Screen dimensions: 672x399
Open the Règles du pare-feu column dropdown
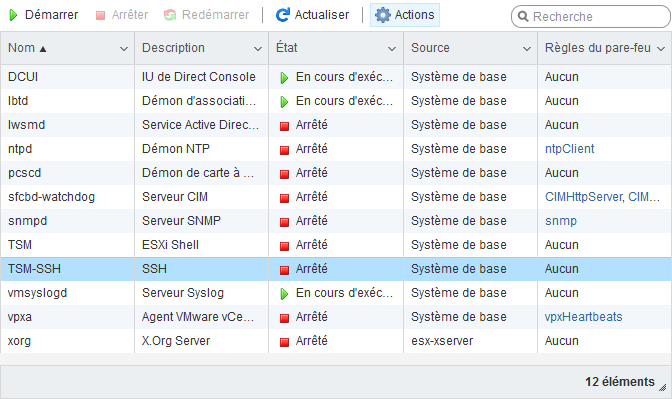[661, 49]
